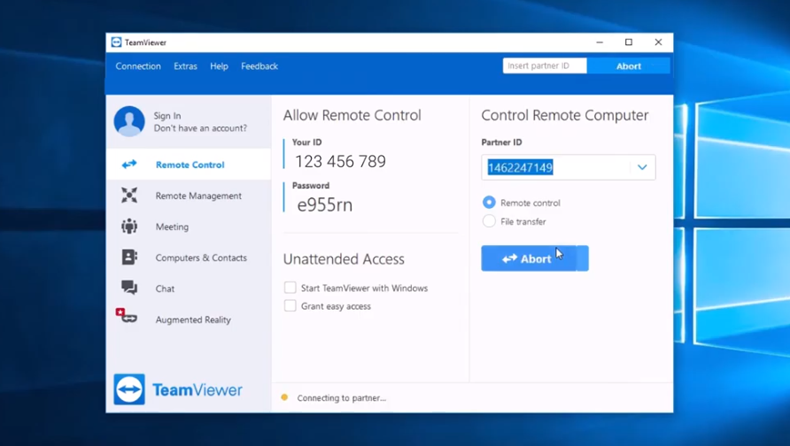Viewport: 790px width, 446px height.
Task: Select the Remote control radio button
Action: [489, 203]
